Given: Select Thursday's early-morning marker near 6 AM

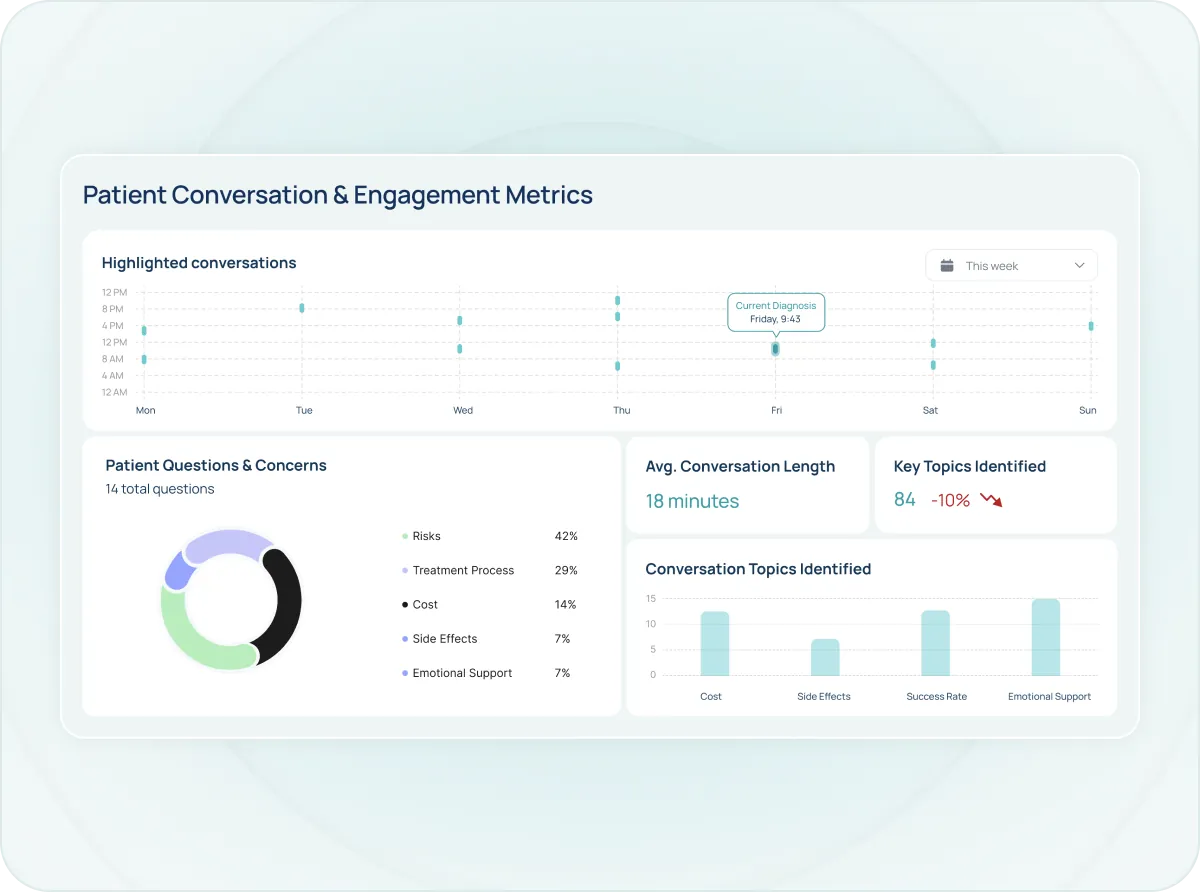Looking at the screenshot, I should click(618, 366).
